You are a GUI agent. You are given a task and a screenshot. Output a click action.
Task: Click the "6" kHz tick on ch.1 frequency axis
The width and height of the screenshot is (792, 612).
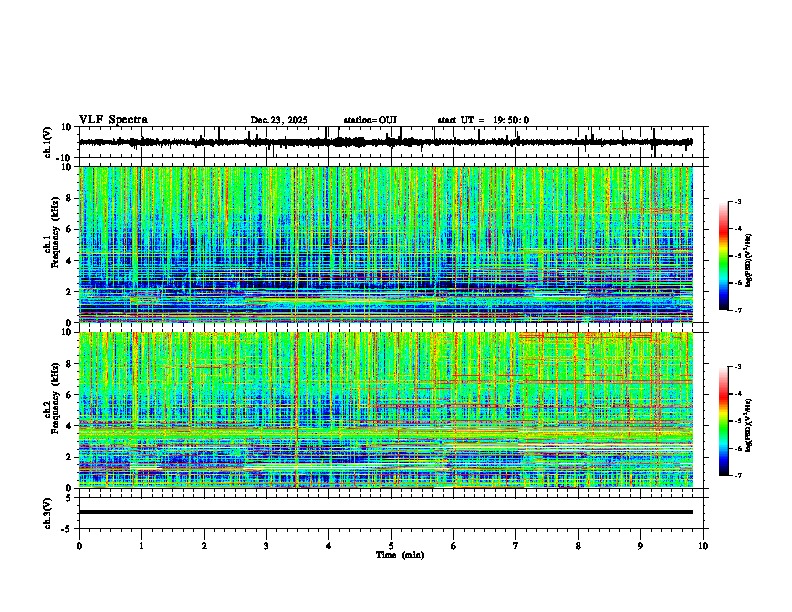pyautogui.click(x=70, y=229)
